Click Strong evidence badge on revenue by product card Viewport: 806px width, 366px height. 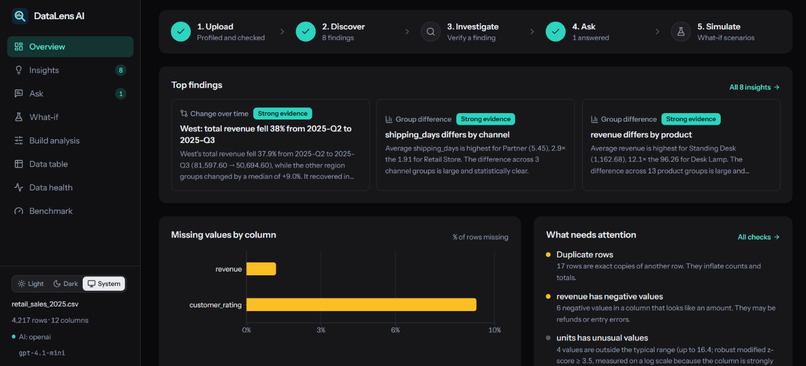pyautogui.click(x=691, y=119)
